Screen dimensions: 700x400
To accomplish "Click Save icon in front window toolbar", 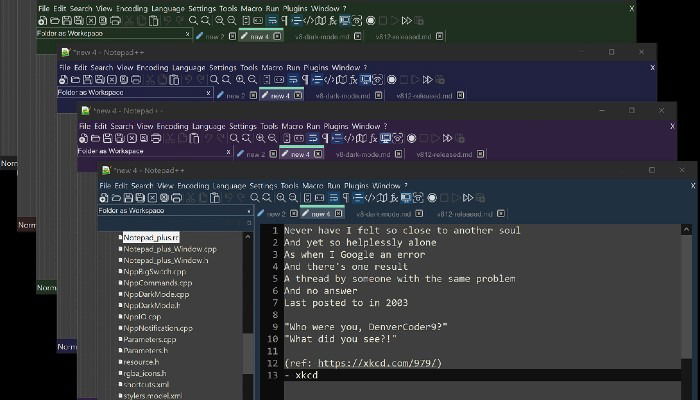I will (x=128, y=198).
